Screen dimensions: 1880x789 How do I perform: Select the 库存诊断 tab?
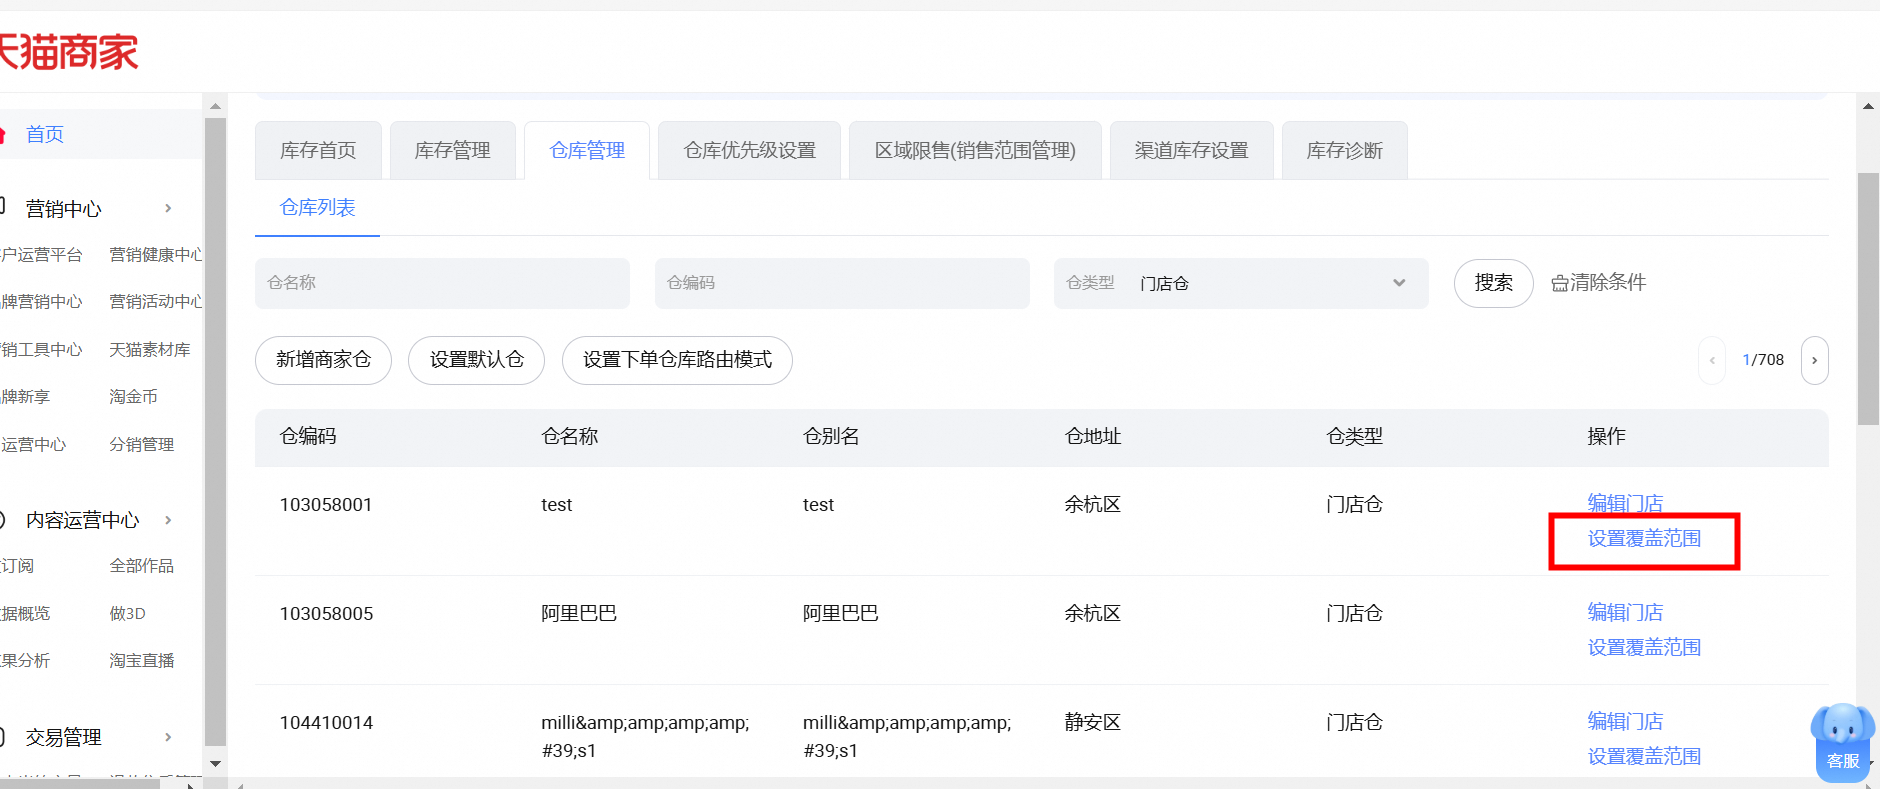pos(1344,151)
